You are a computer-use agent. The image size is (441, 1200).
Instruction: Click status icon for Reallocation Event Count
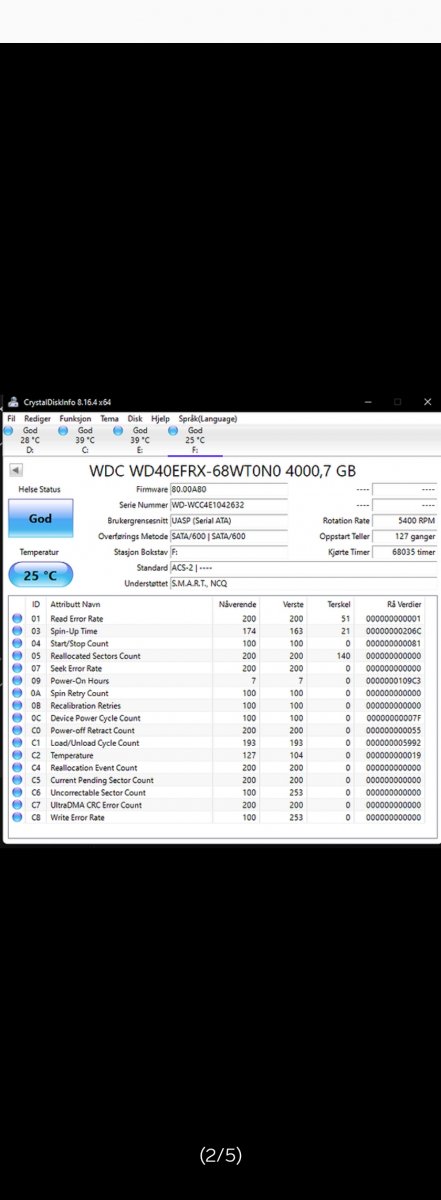(x=17, y=768)
